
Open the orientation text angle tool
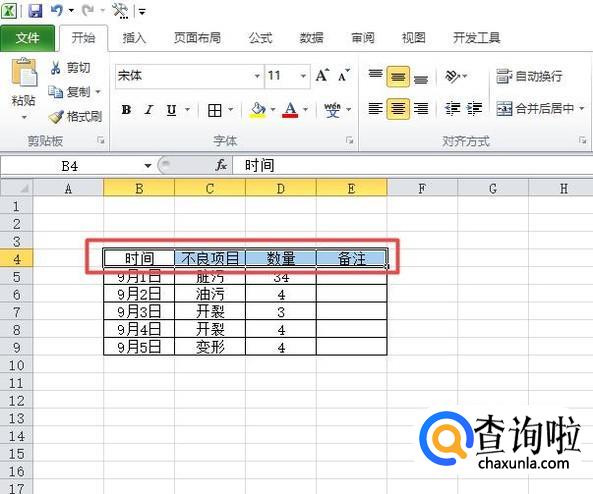click(x=456, y=76)
